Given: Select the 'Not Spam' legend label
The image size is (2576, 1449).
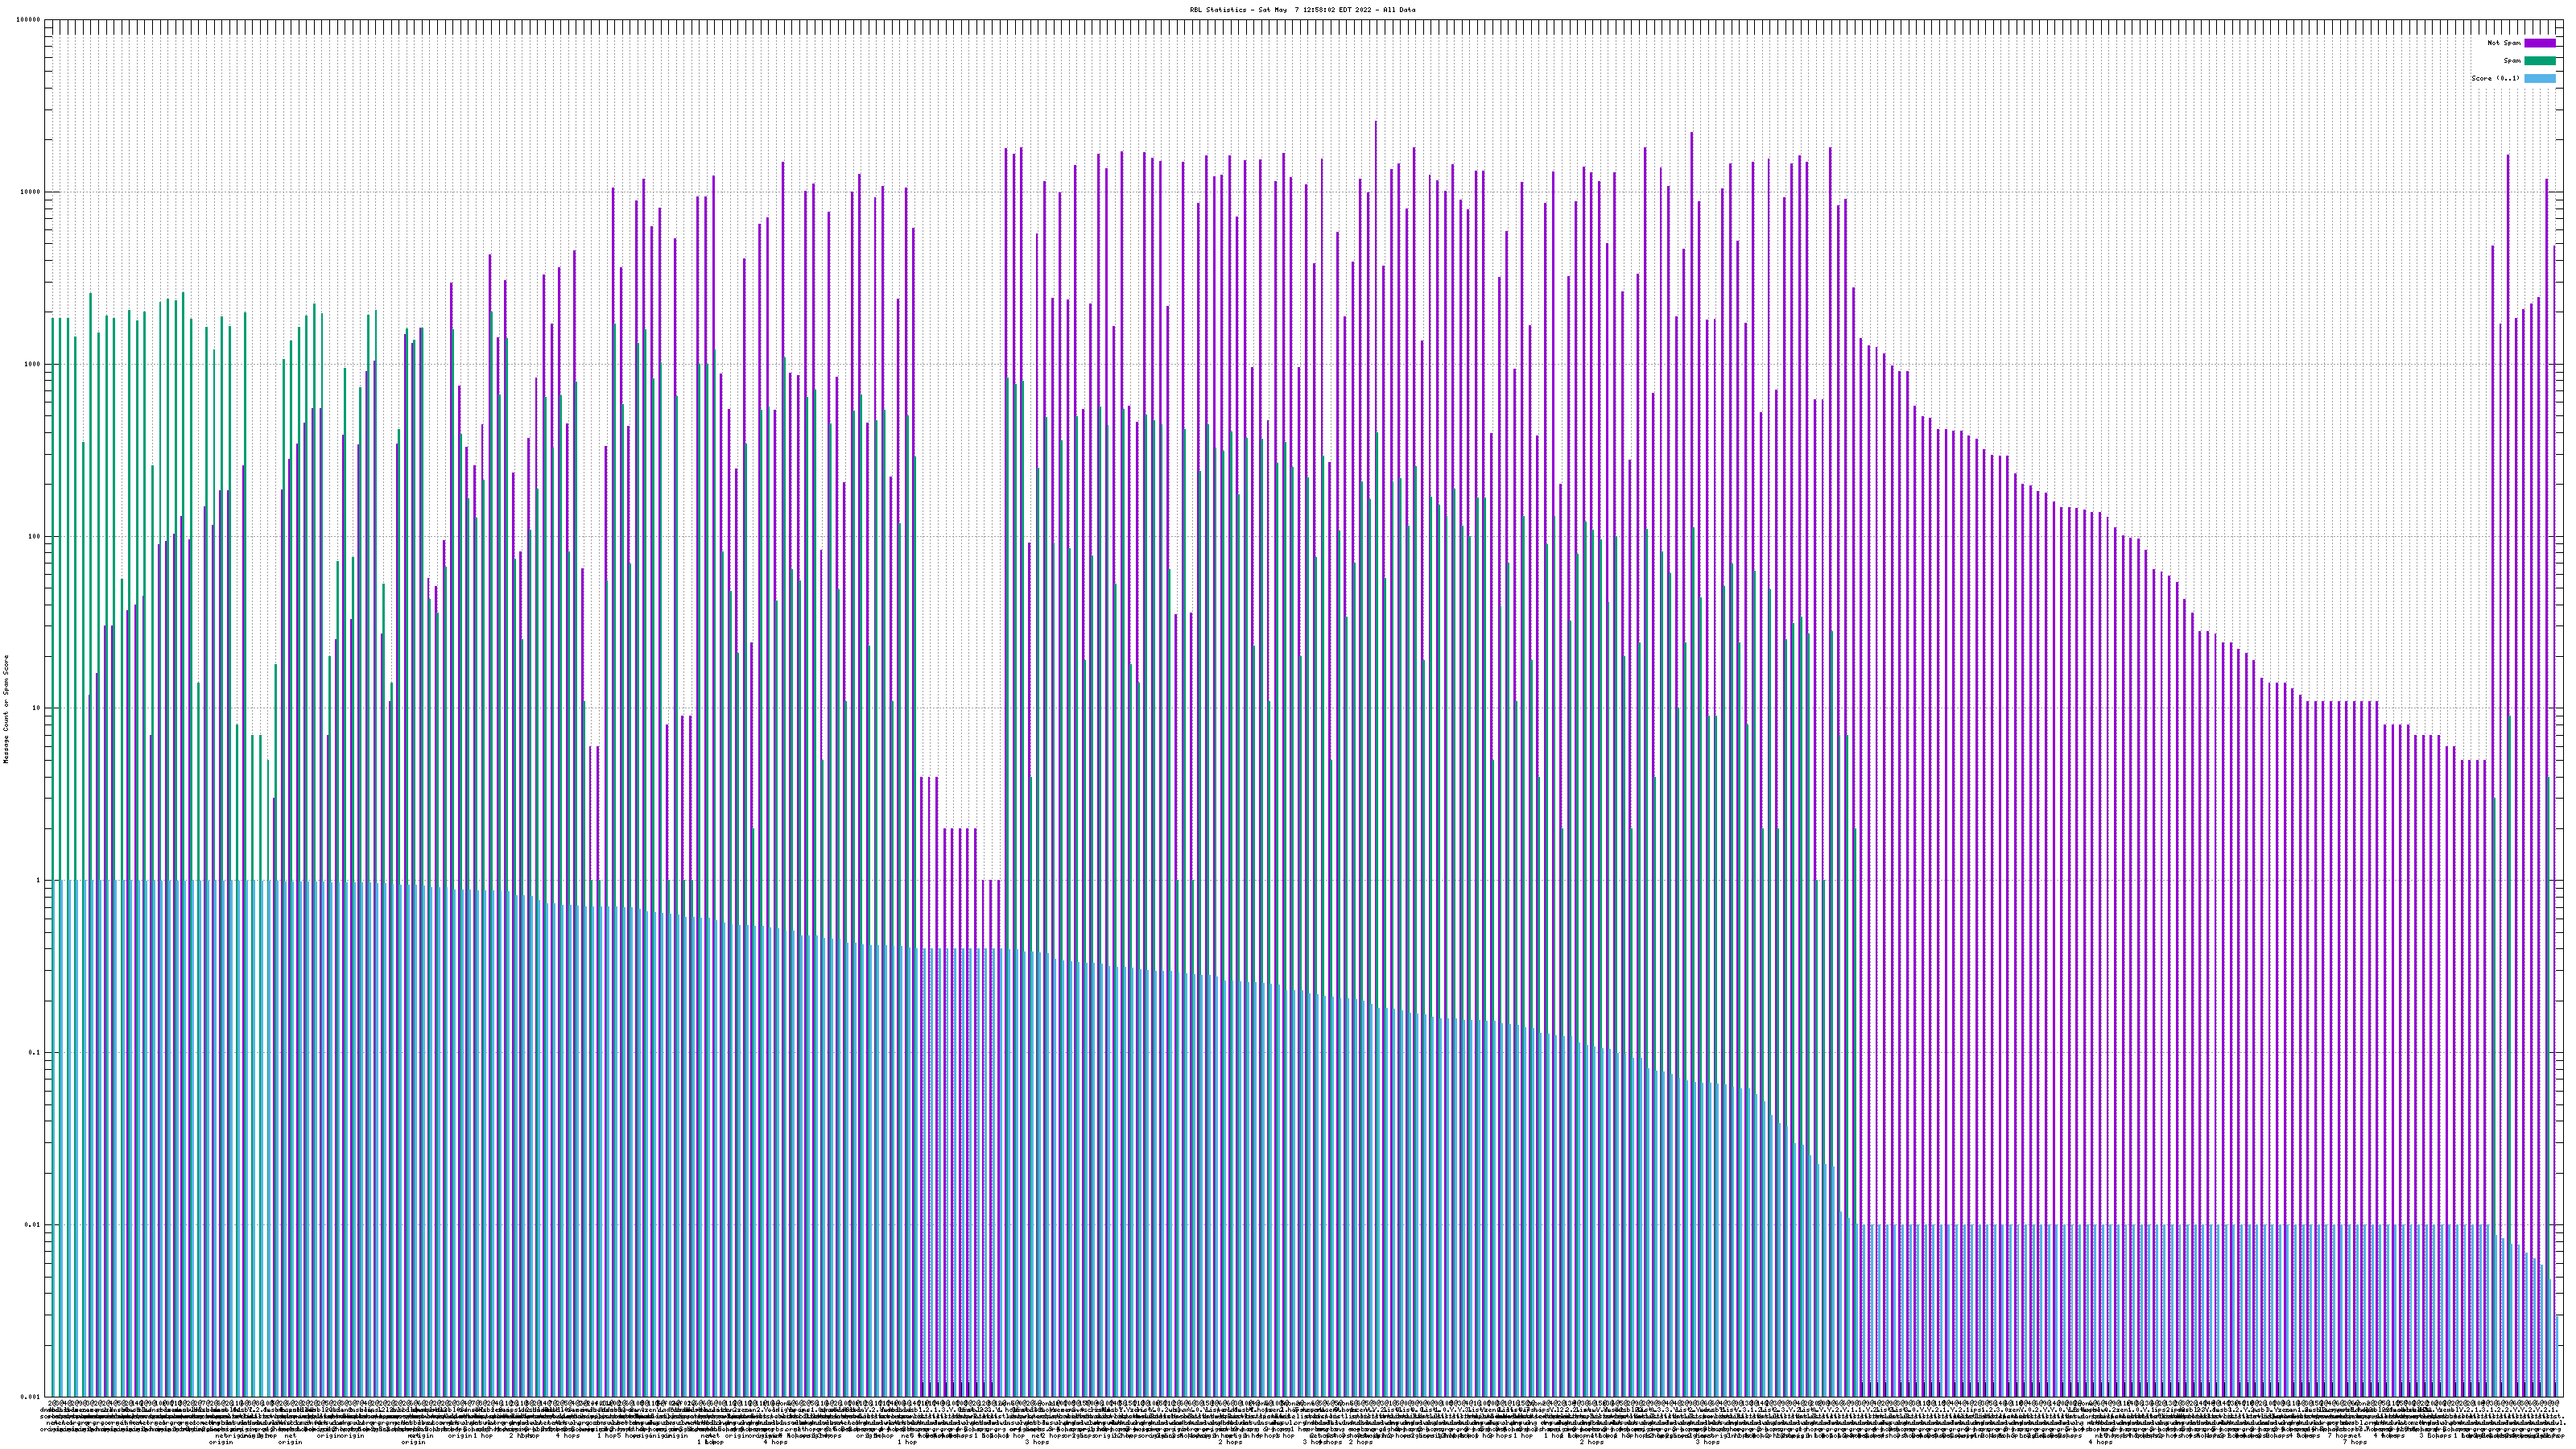Looking at the screenshot, I should 2504,43.
